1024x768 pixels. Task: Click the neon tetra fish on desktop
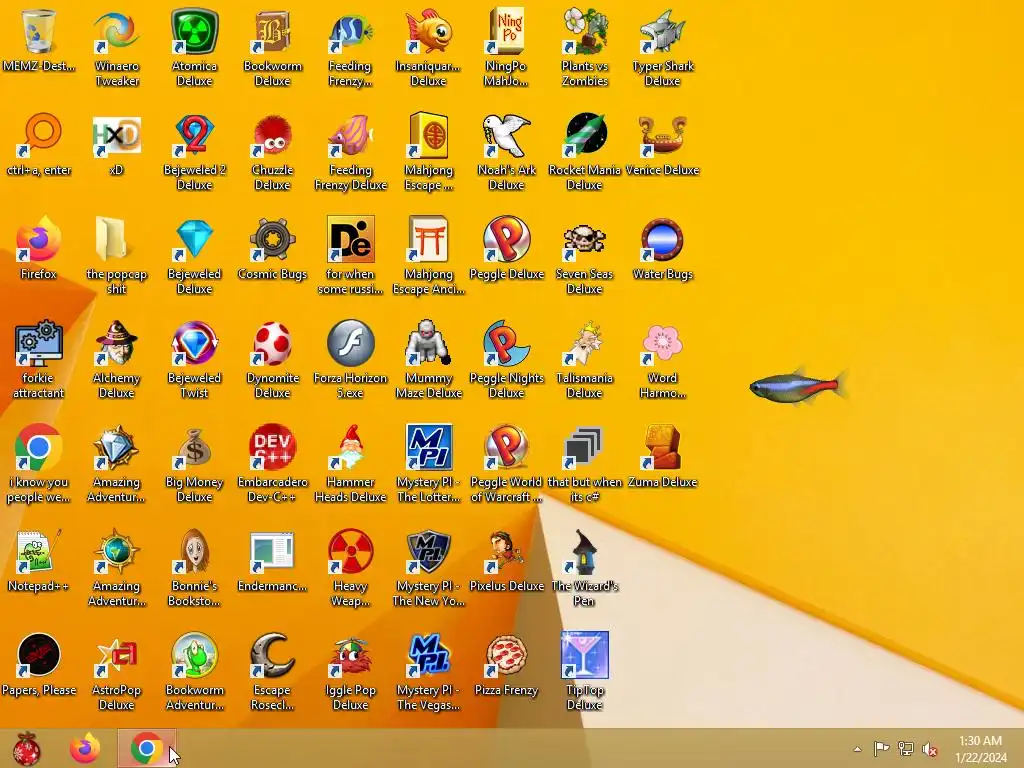(x=798, y=386)
